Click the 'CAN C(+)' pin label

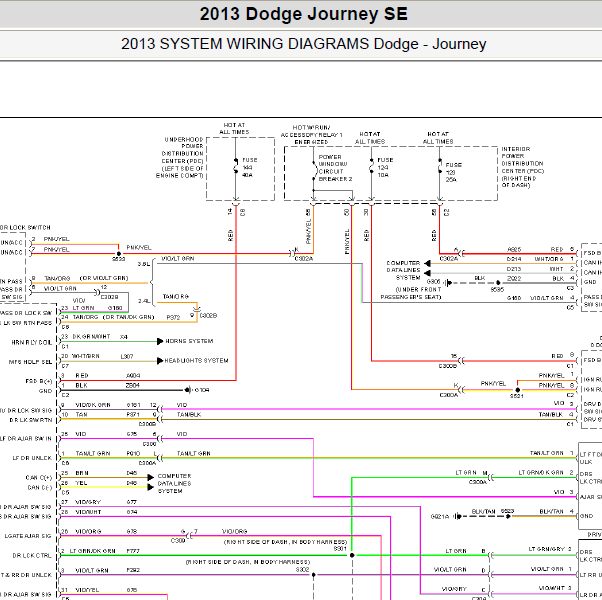point(38,478)
